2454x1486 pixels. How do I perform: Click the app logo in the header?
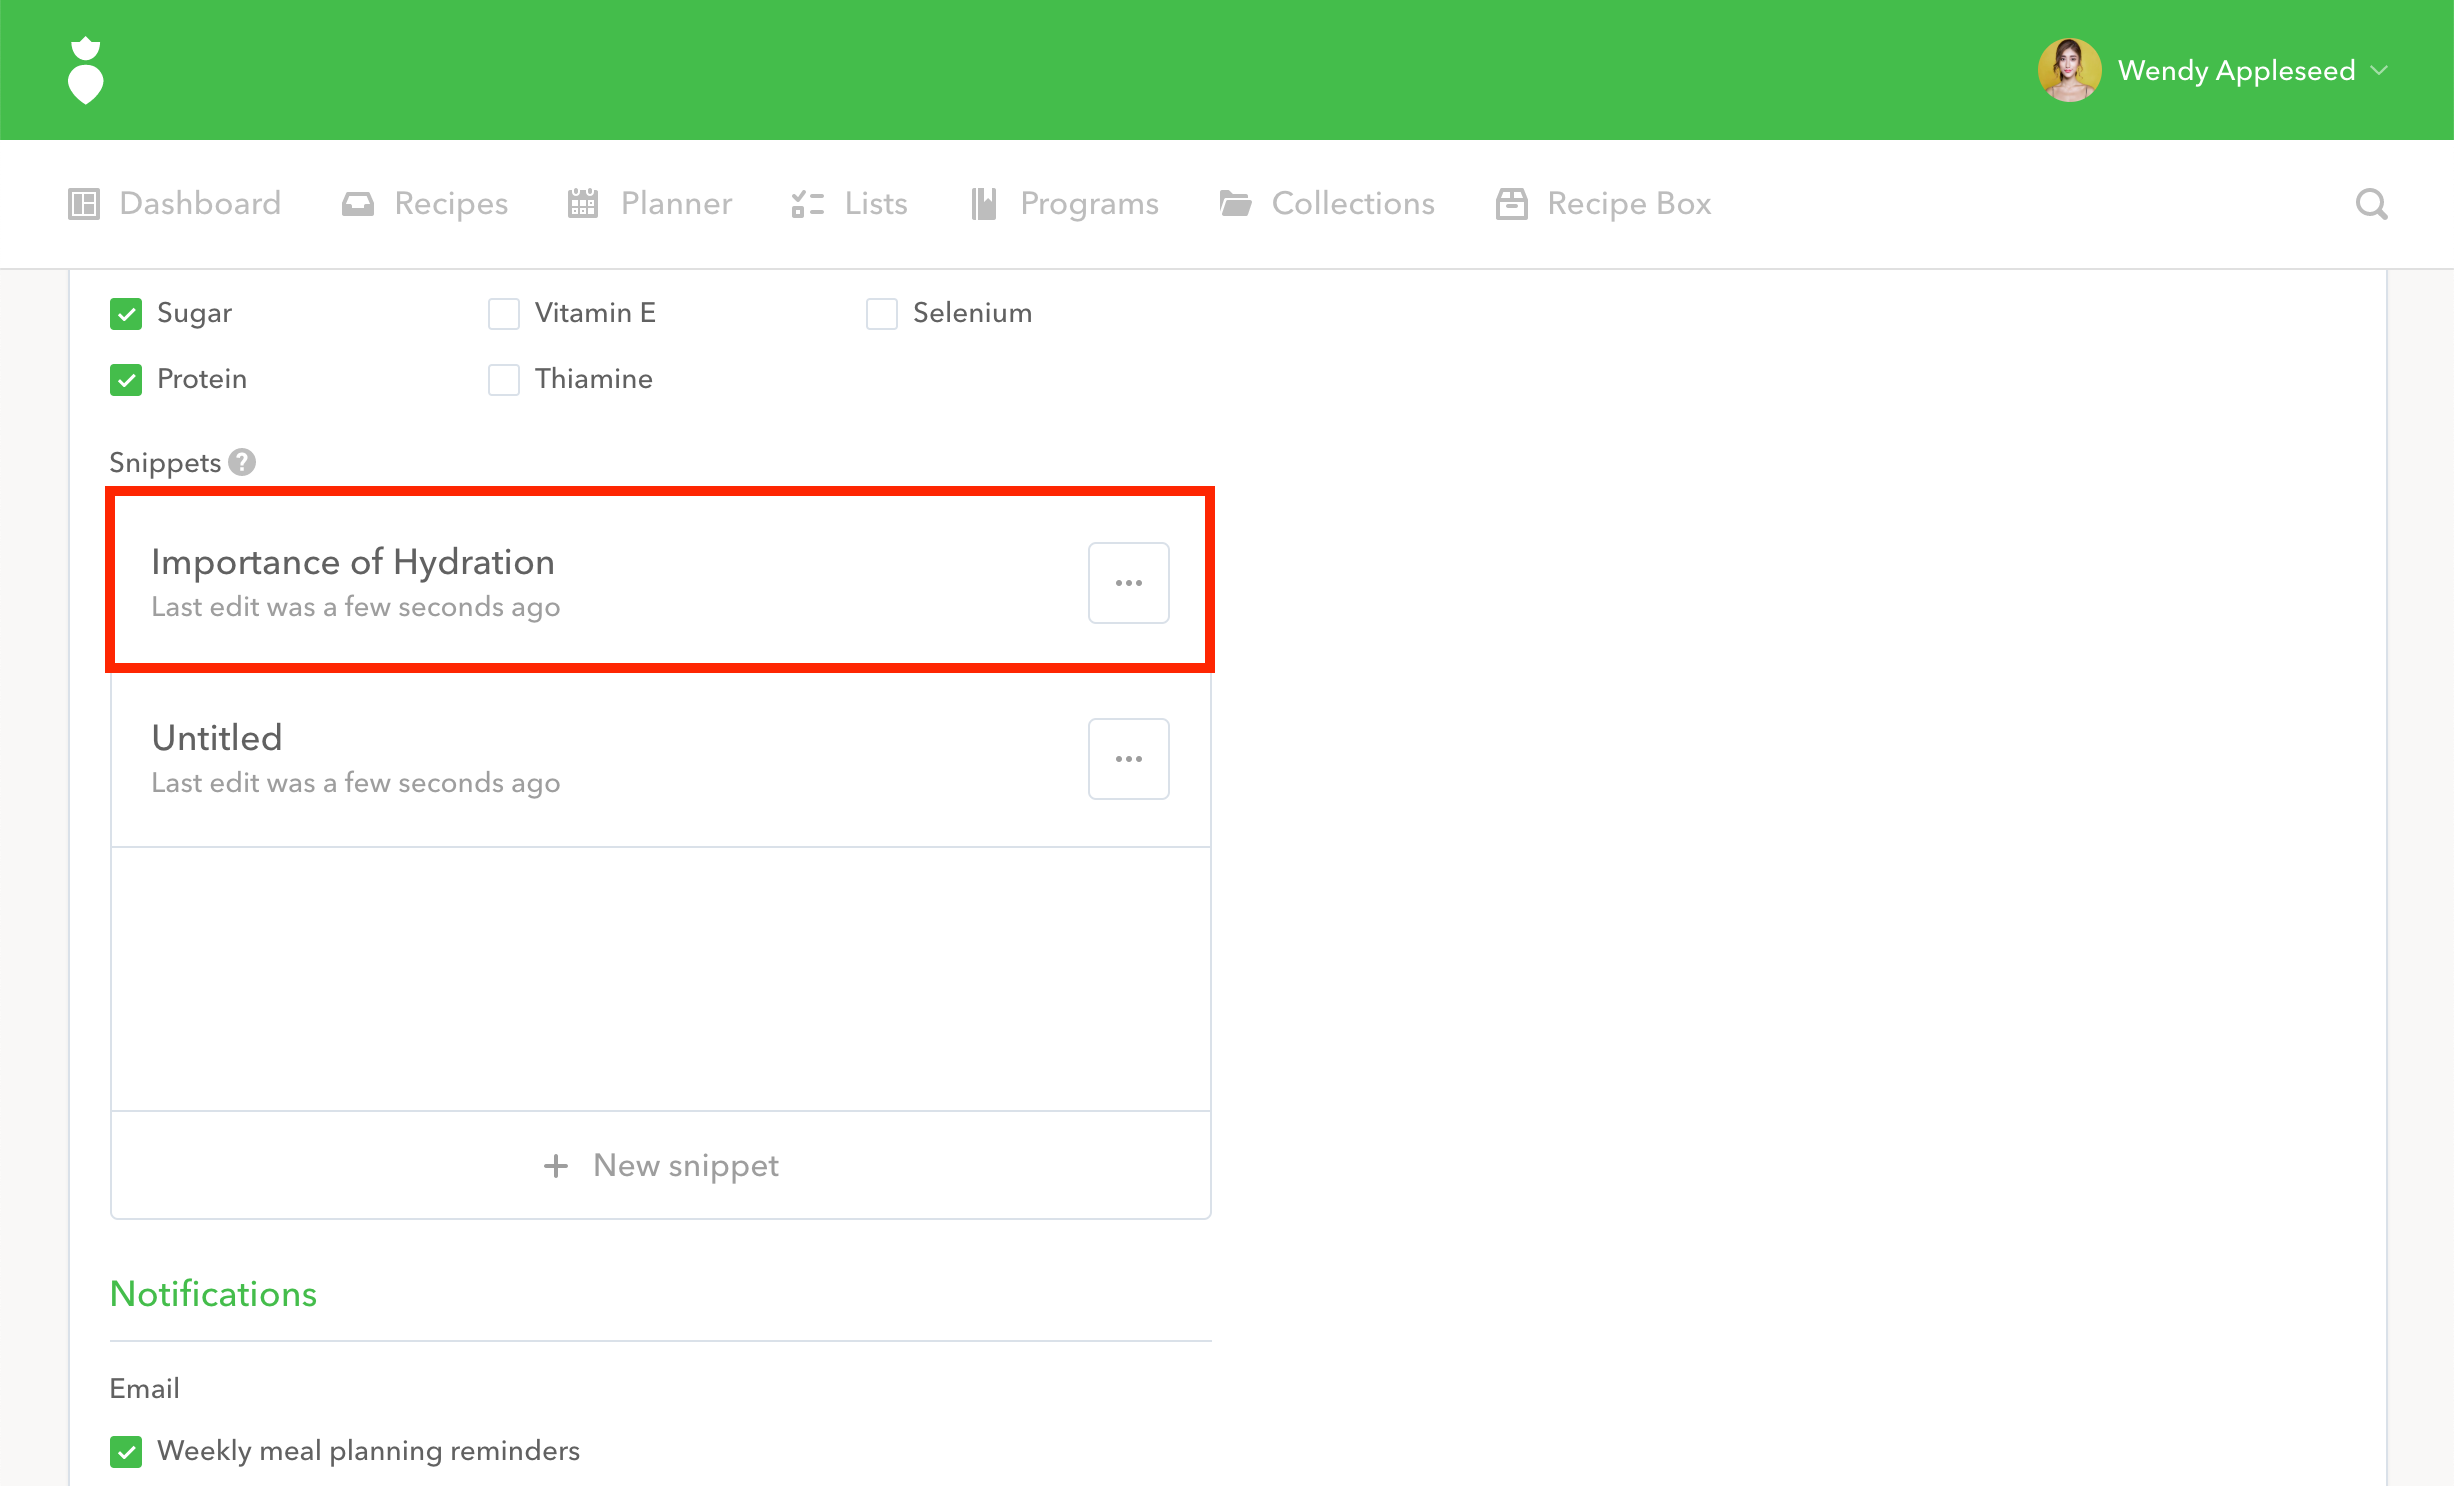pyautogui.click(x=86, y=70)
